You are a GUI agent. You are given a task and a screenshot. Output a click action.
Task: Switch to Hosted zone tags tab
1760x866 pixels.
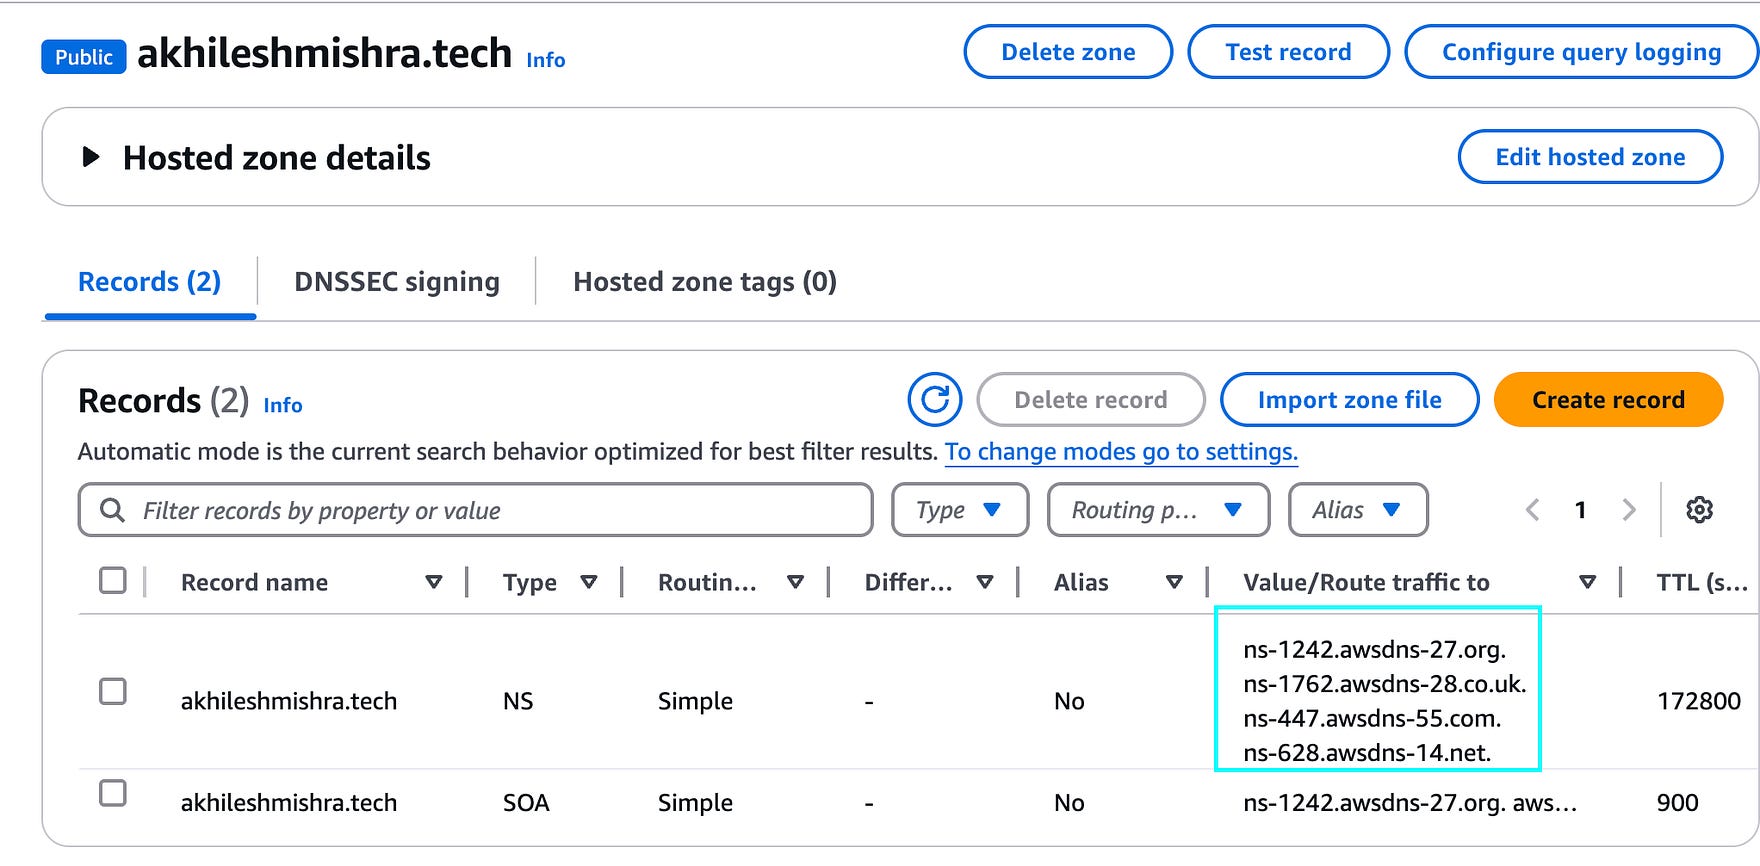tap(705, 282)
